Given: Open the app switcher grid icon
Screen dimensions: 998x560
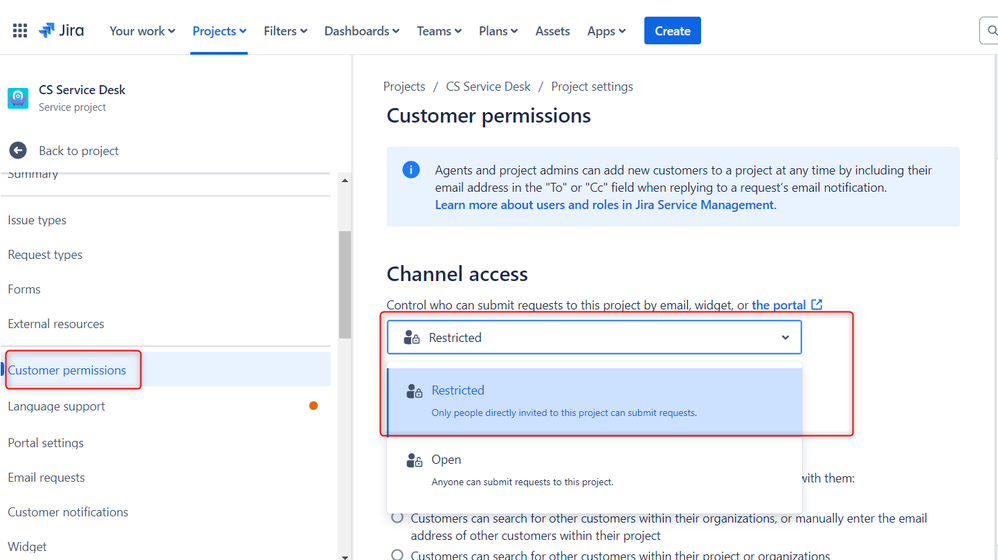Looking at the screenshot, I should 20,31.
